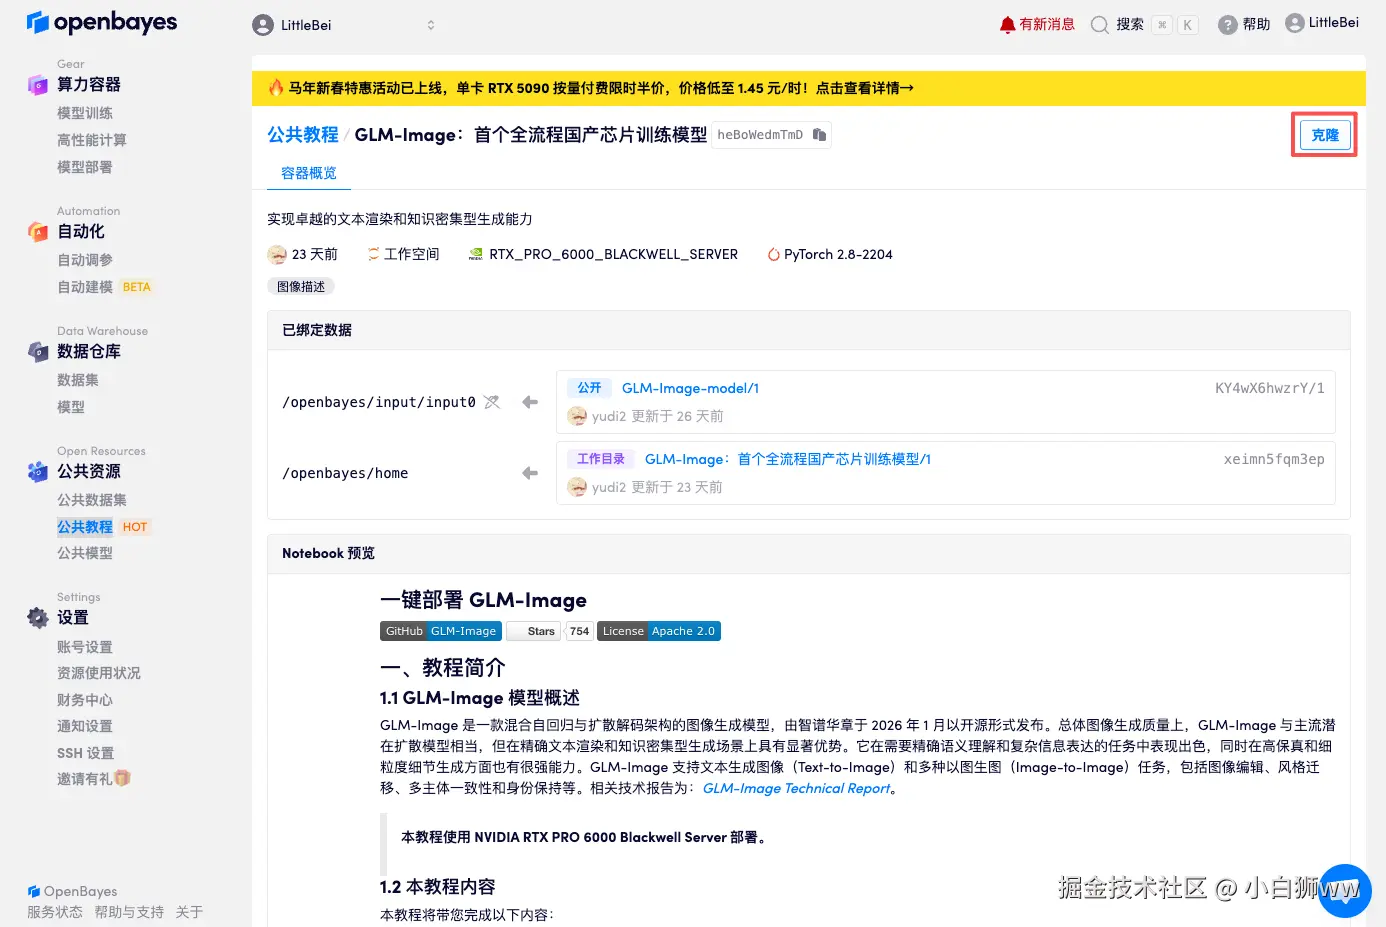The image size is (1386, 927).
Task: Click yudi2 avatar updated 26 天前
Action: (x=577, y=416)
